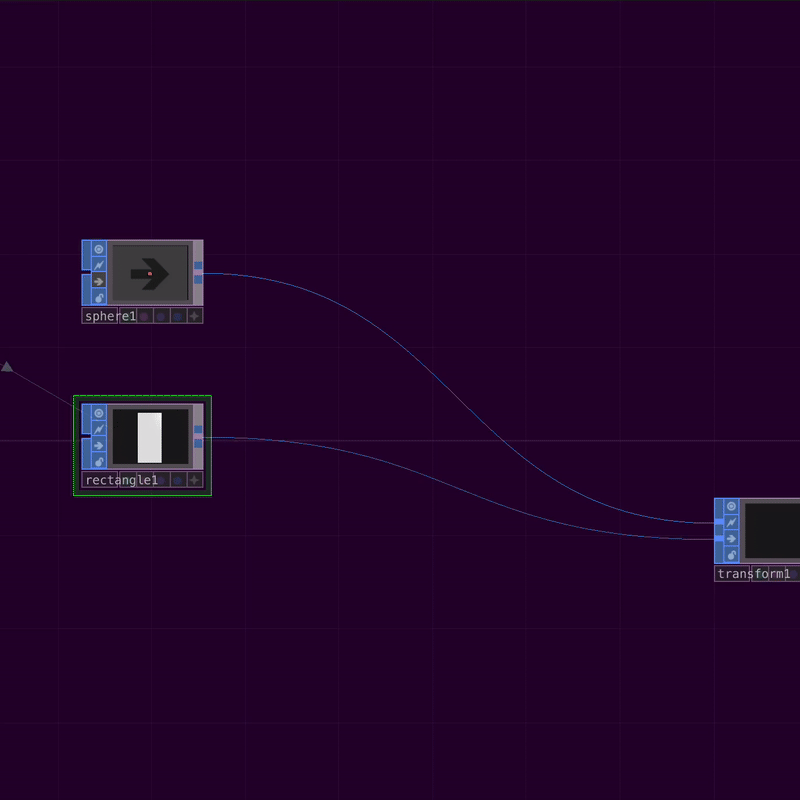The image size is (800, 800).
Task: Click the viewer flag icon on rectangle1
Action: 99,412
